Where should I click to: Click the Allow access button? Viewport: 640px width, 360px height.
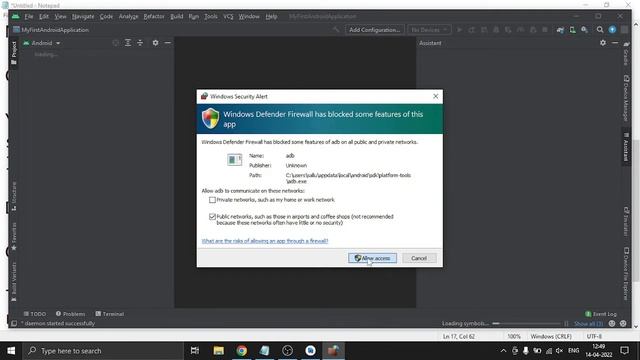372,258
